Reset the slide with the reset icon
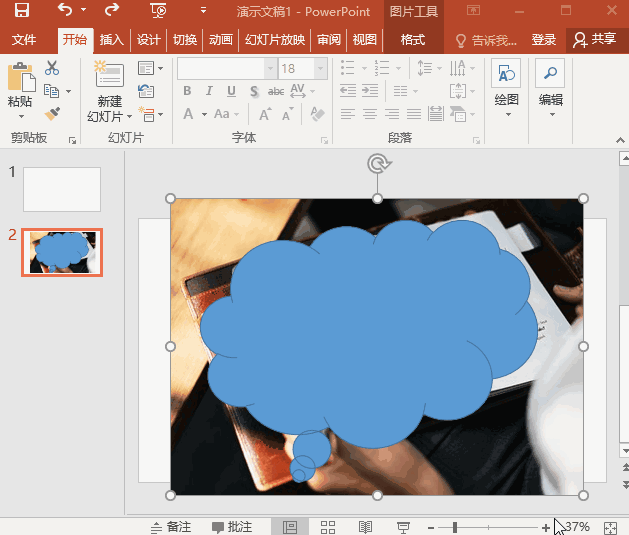 pos(146,91)
